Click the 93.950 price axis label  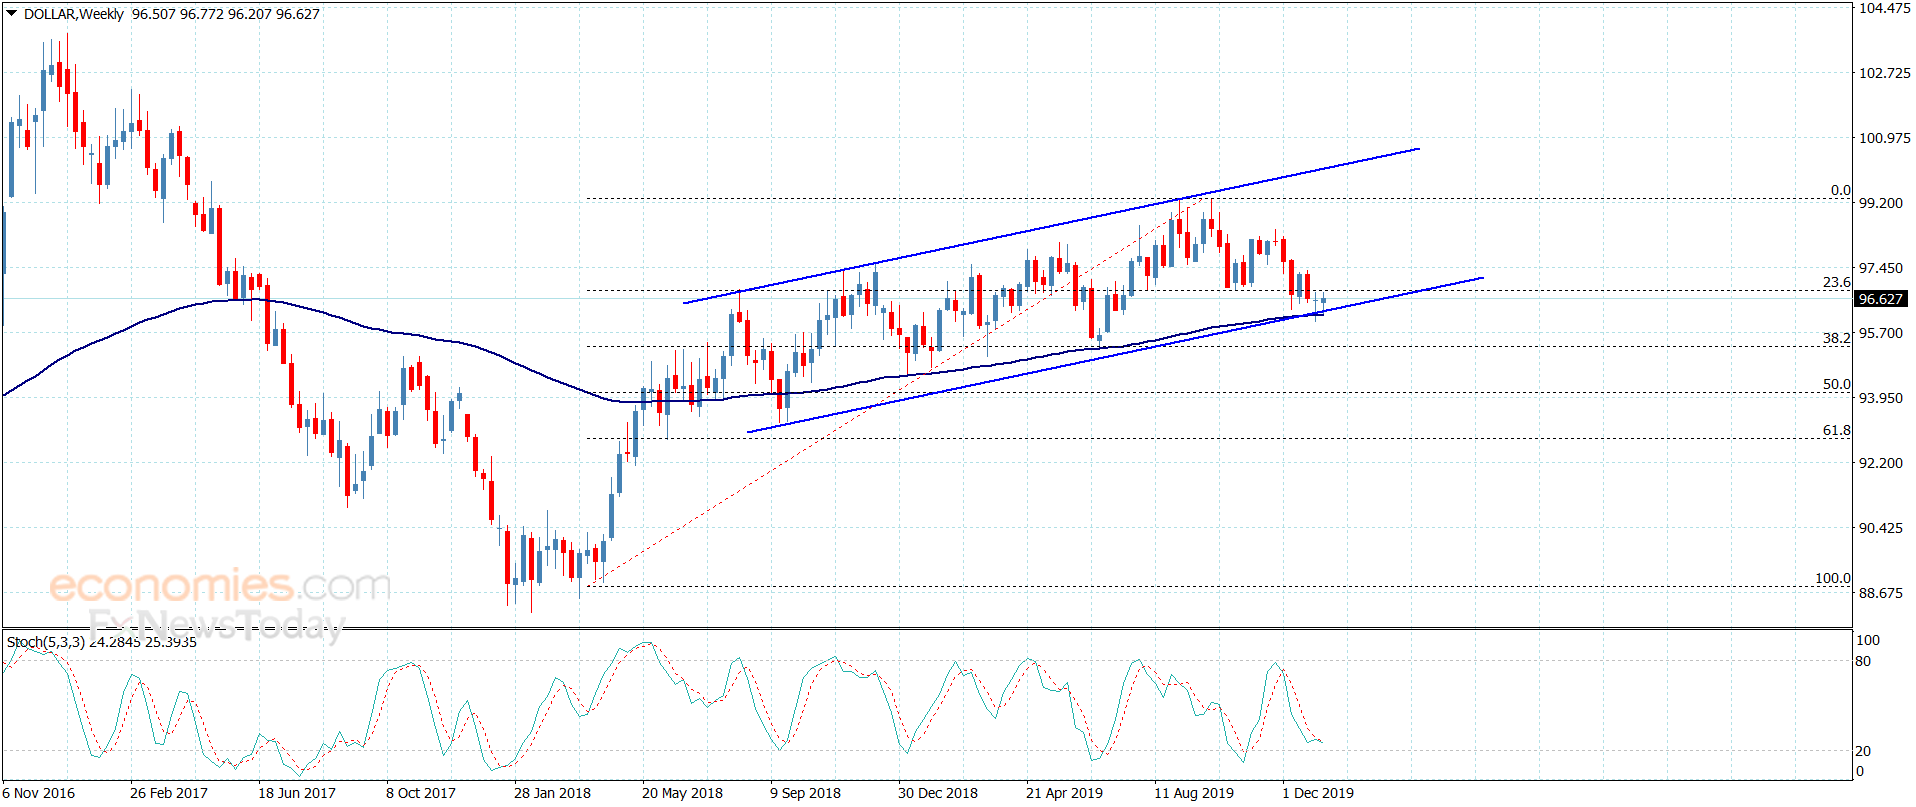click(1881, 398)
